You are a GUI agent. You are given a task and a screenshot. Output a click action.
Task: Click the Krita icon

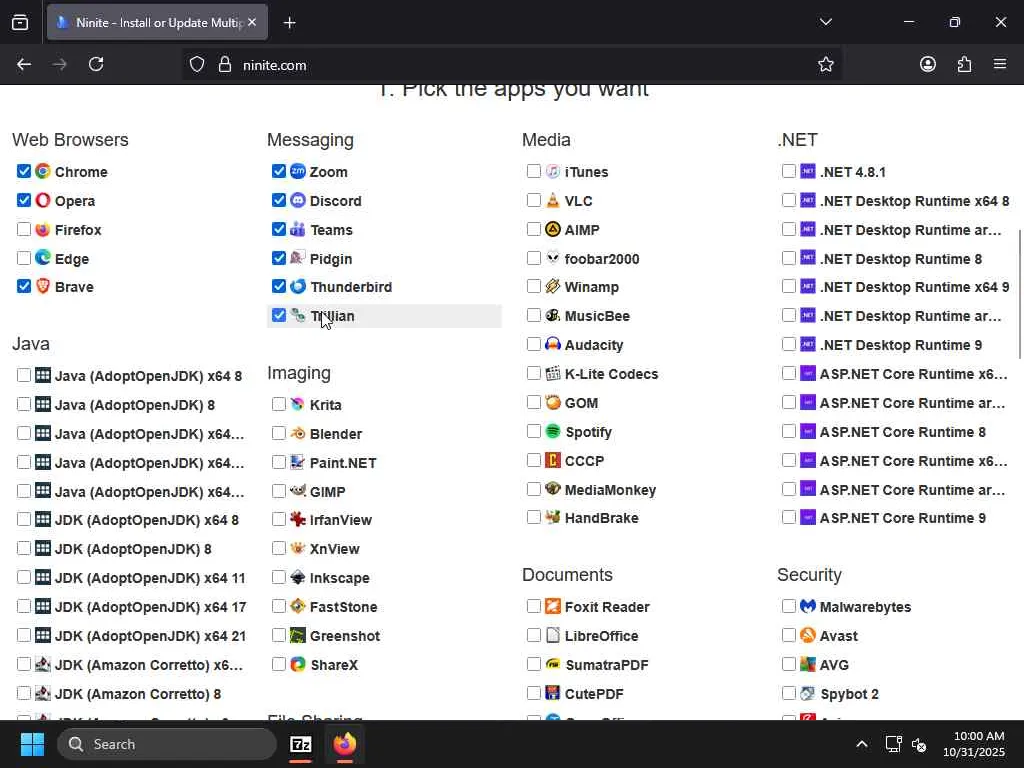pyautogui.click(x=298, y=404)
